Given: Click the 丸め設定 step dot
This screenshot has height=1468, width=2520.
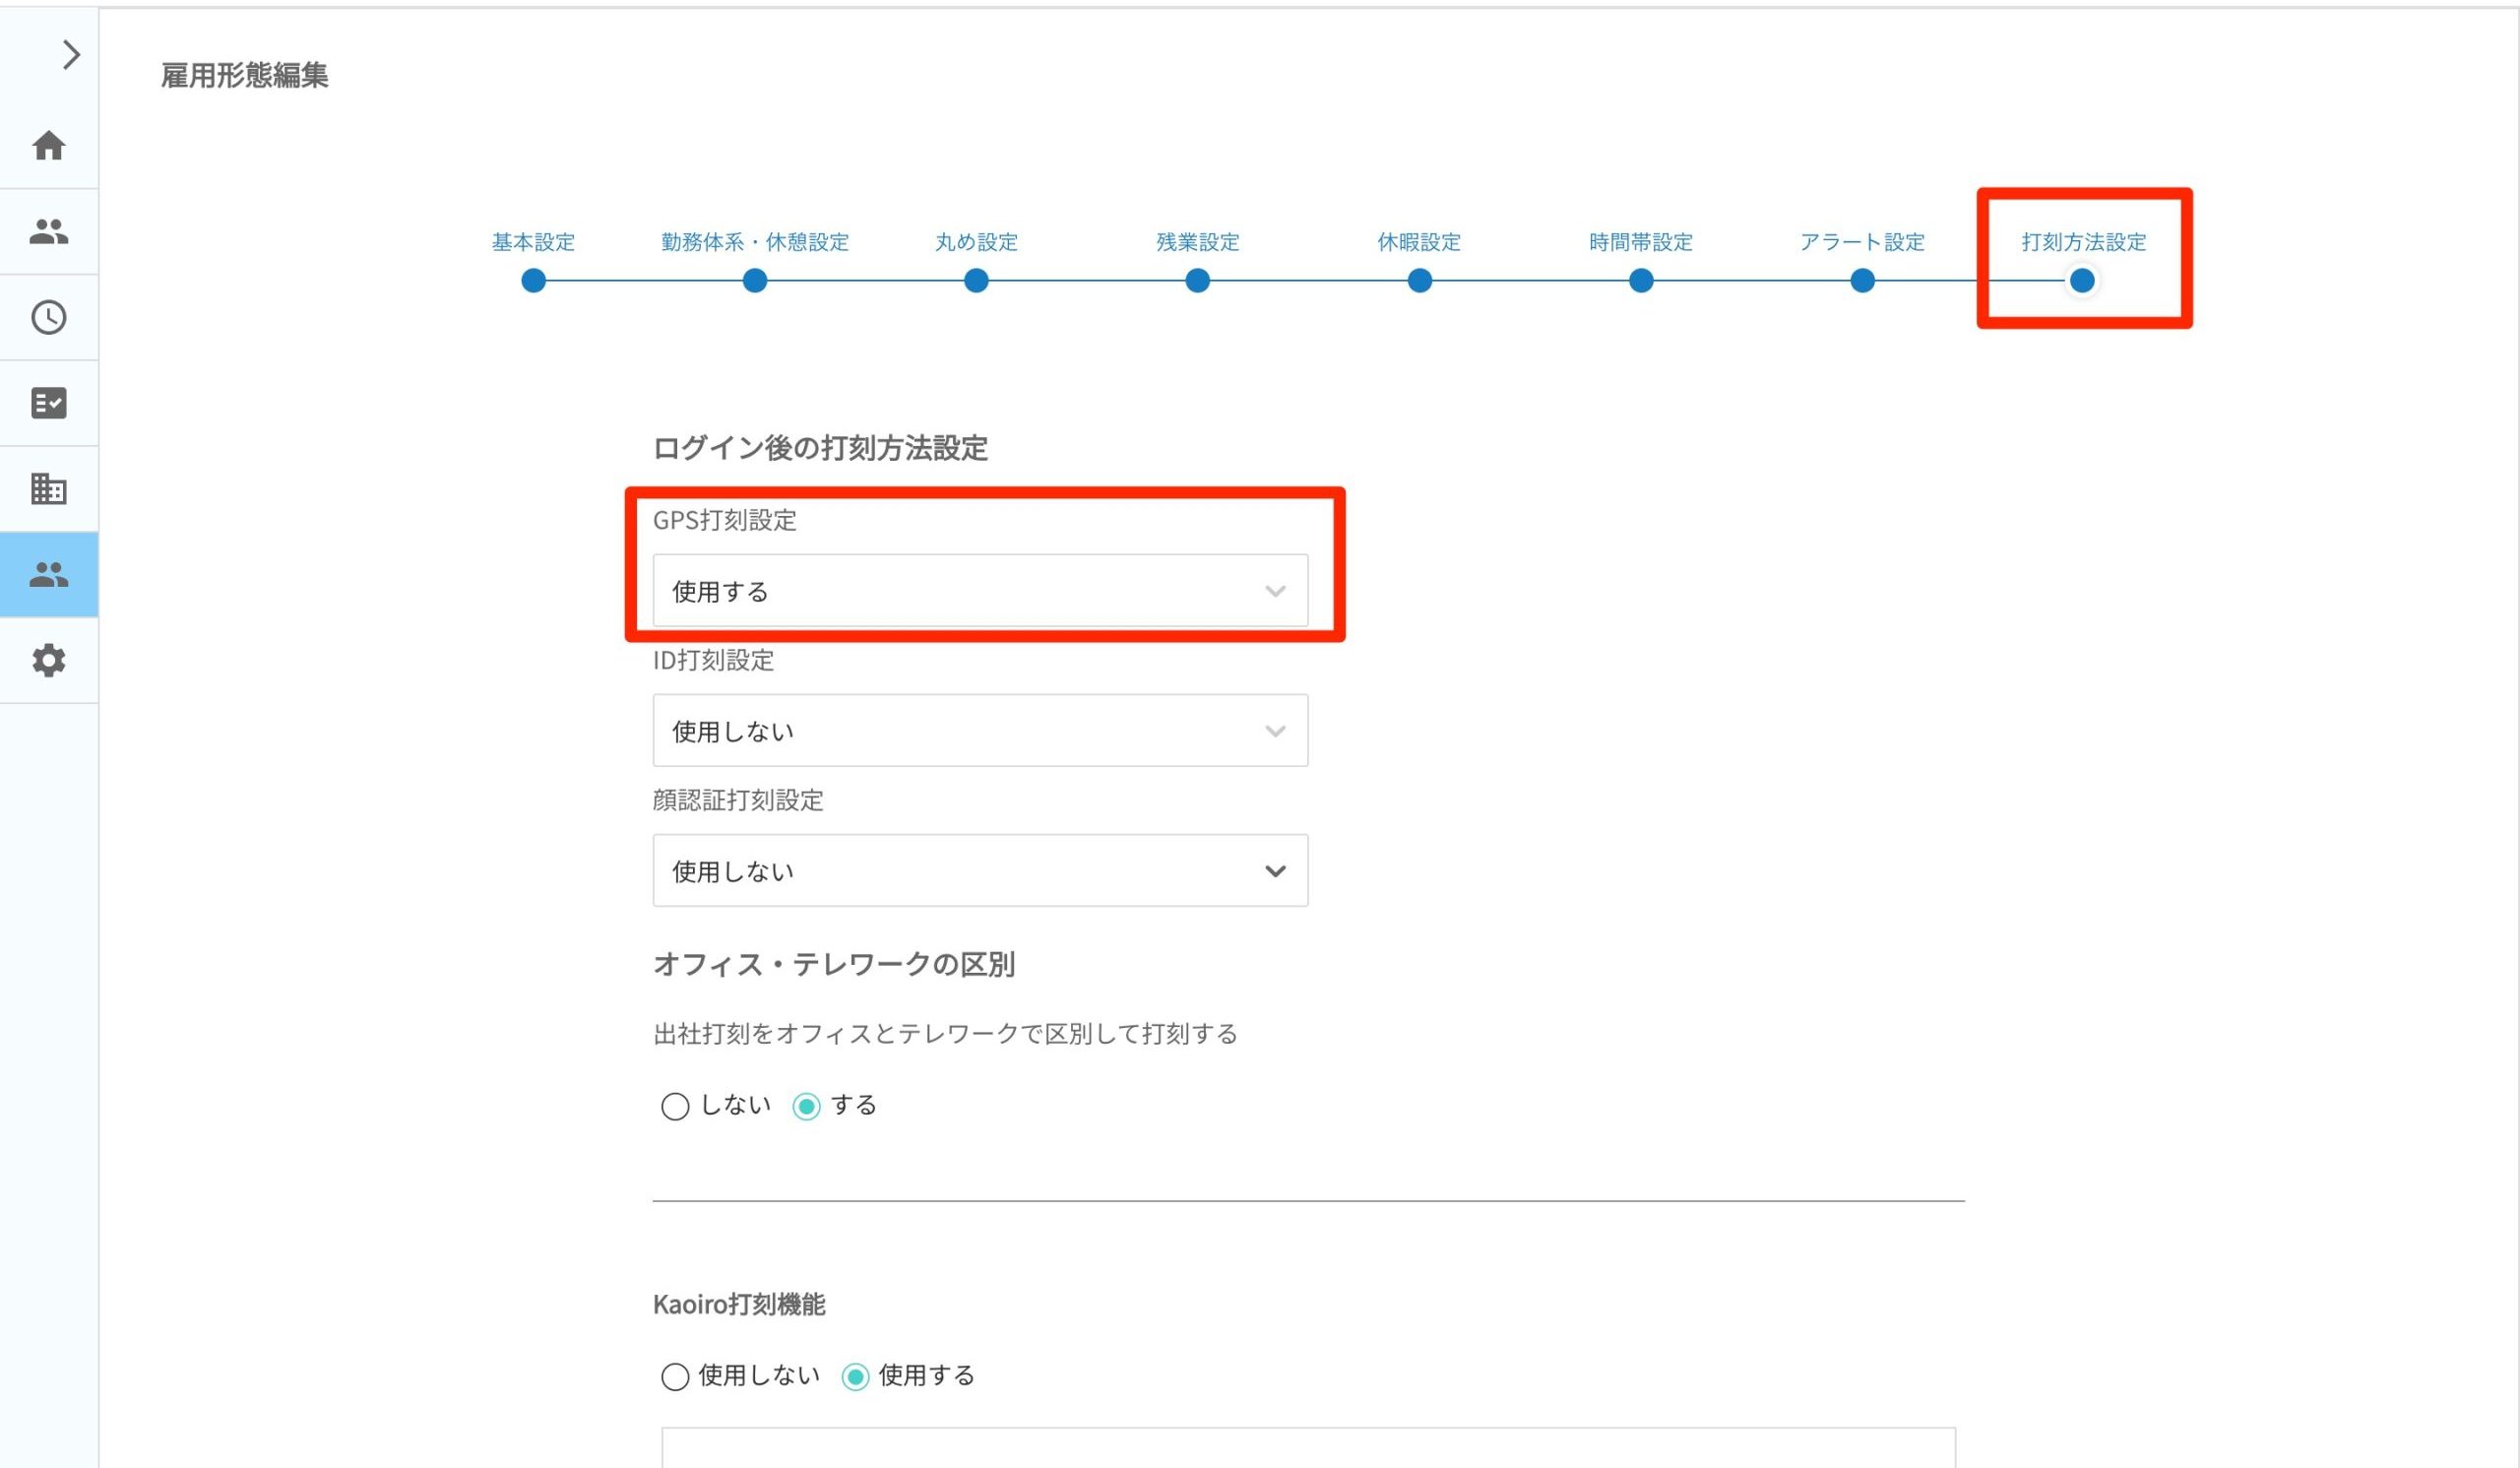Looking at the screenshot, I should [x=976, y=281].
